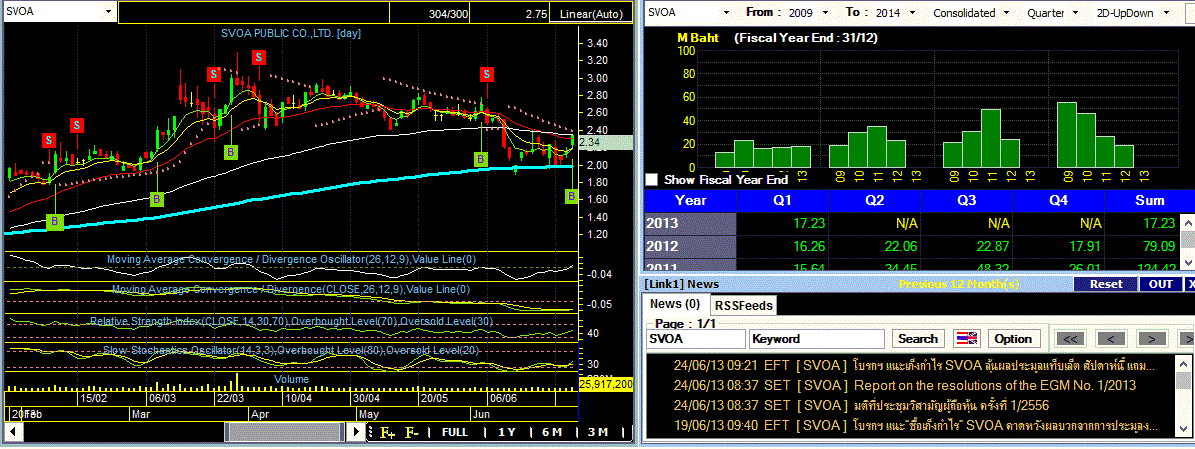Click the Q3 column header
The width and height of the screenshot is (1195, 449).
pos(966,200)
